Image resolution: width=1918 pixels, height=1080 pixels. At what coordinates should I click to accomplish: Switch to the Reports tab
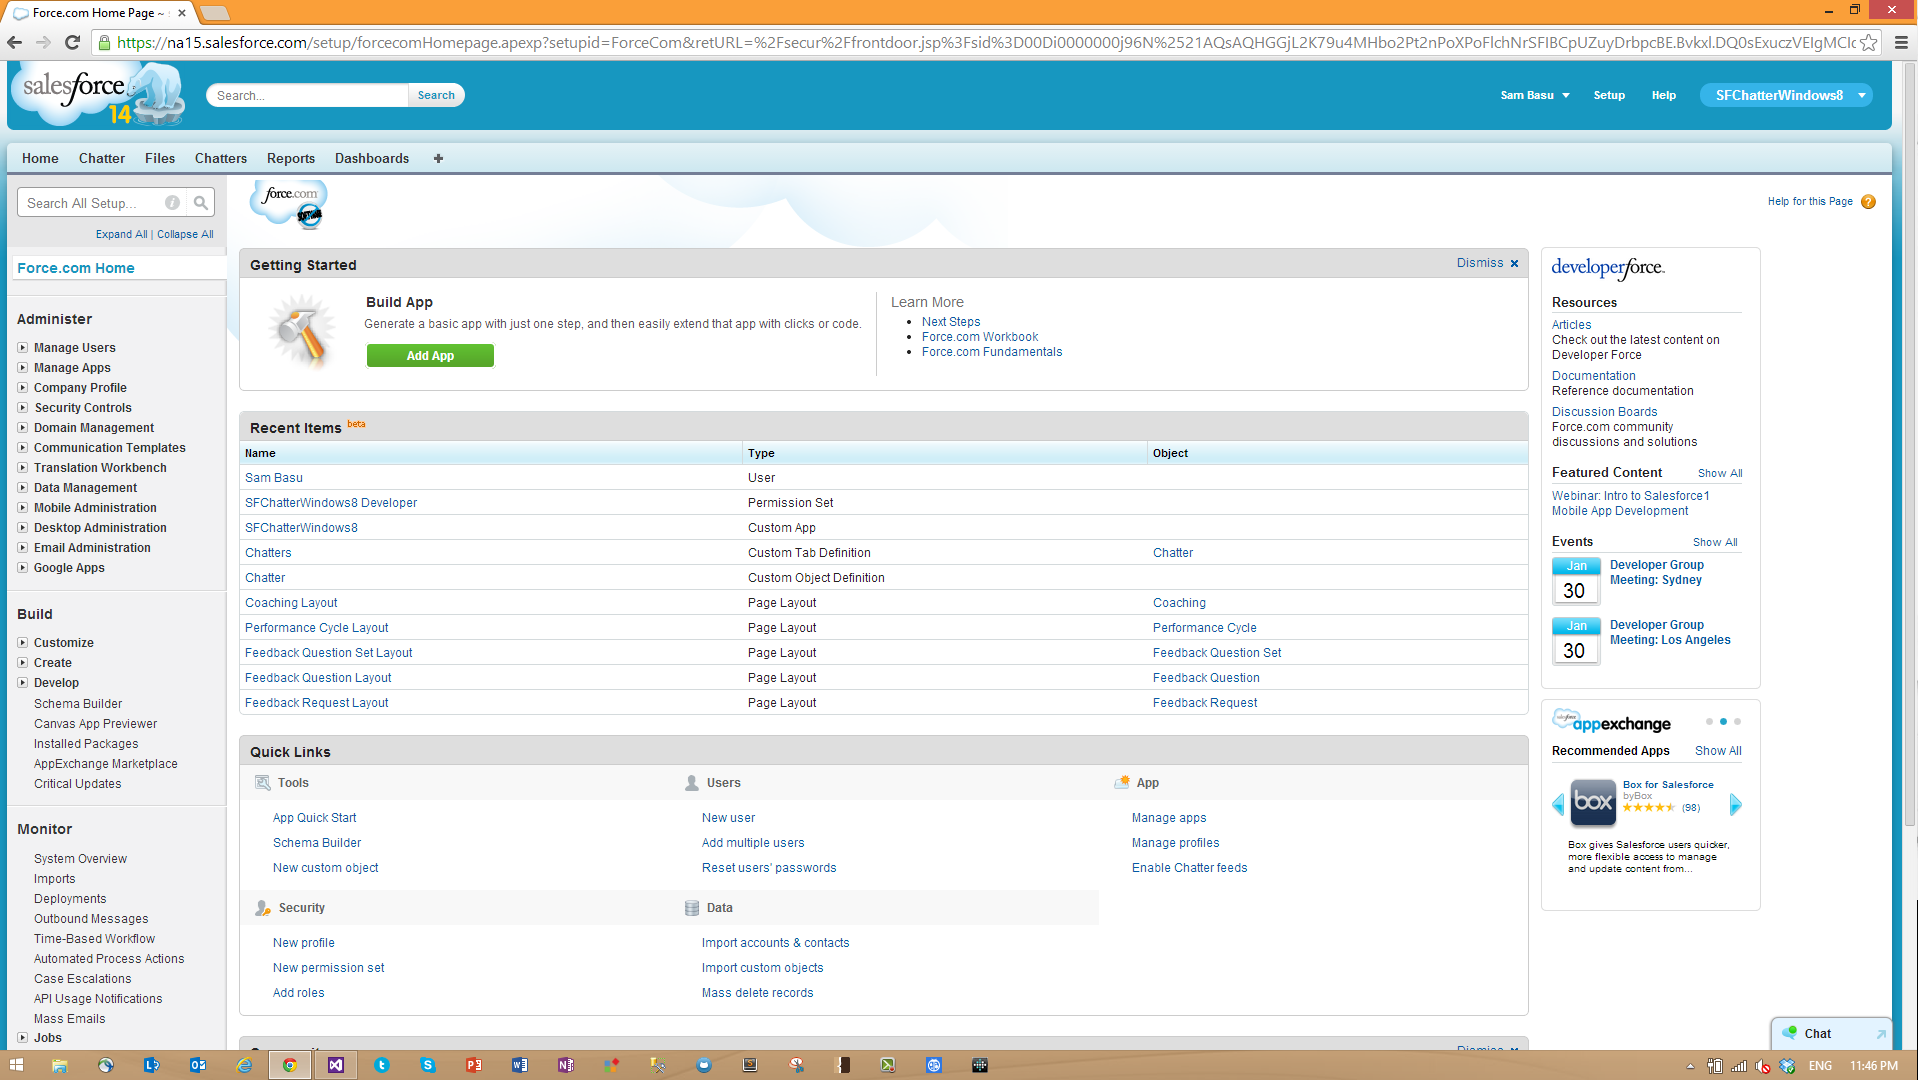pyautogui.click(x=290, y=158)
